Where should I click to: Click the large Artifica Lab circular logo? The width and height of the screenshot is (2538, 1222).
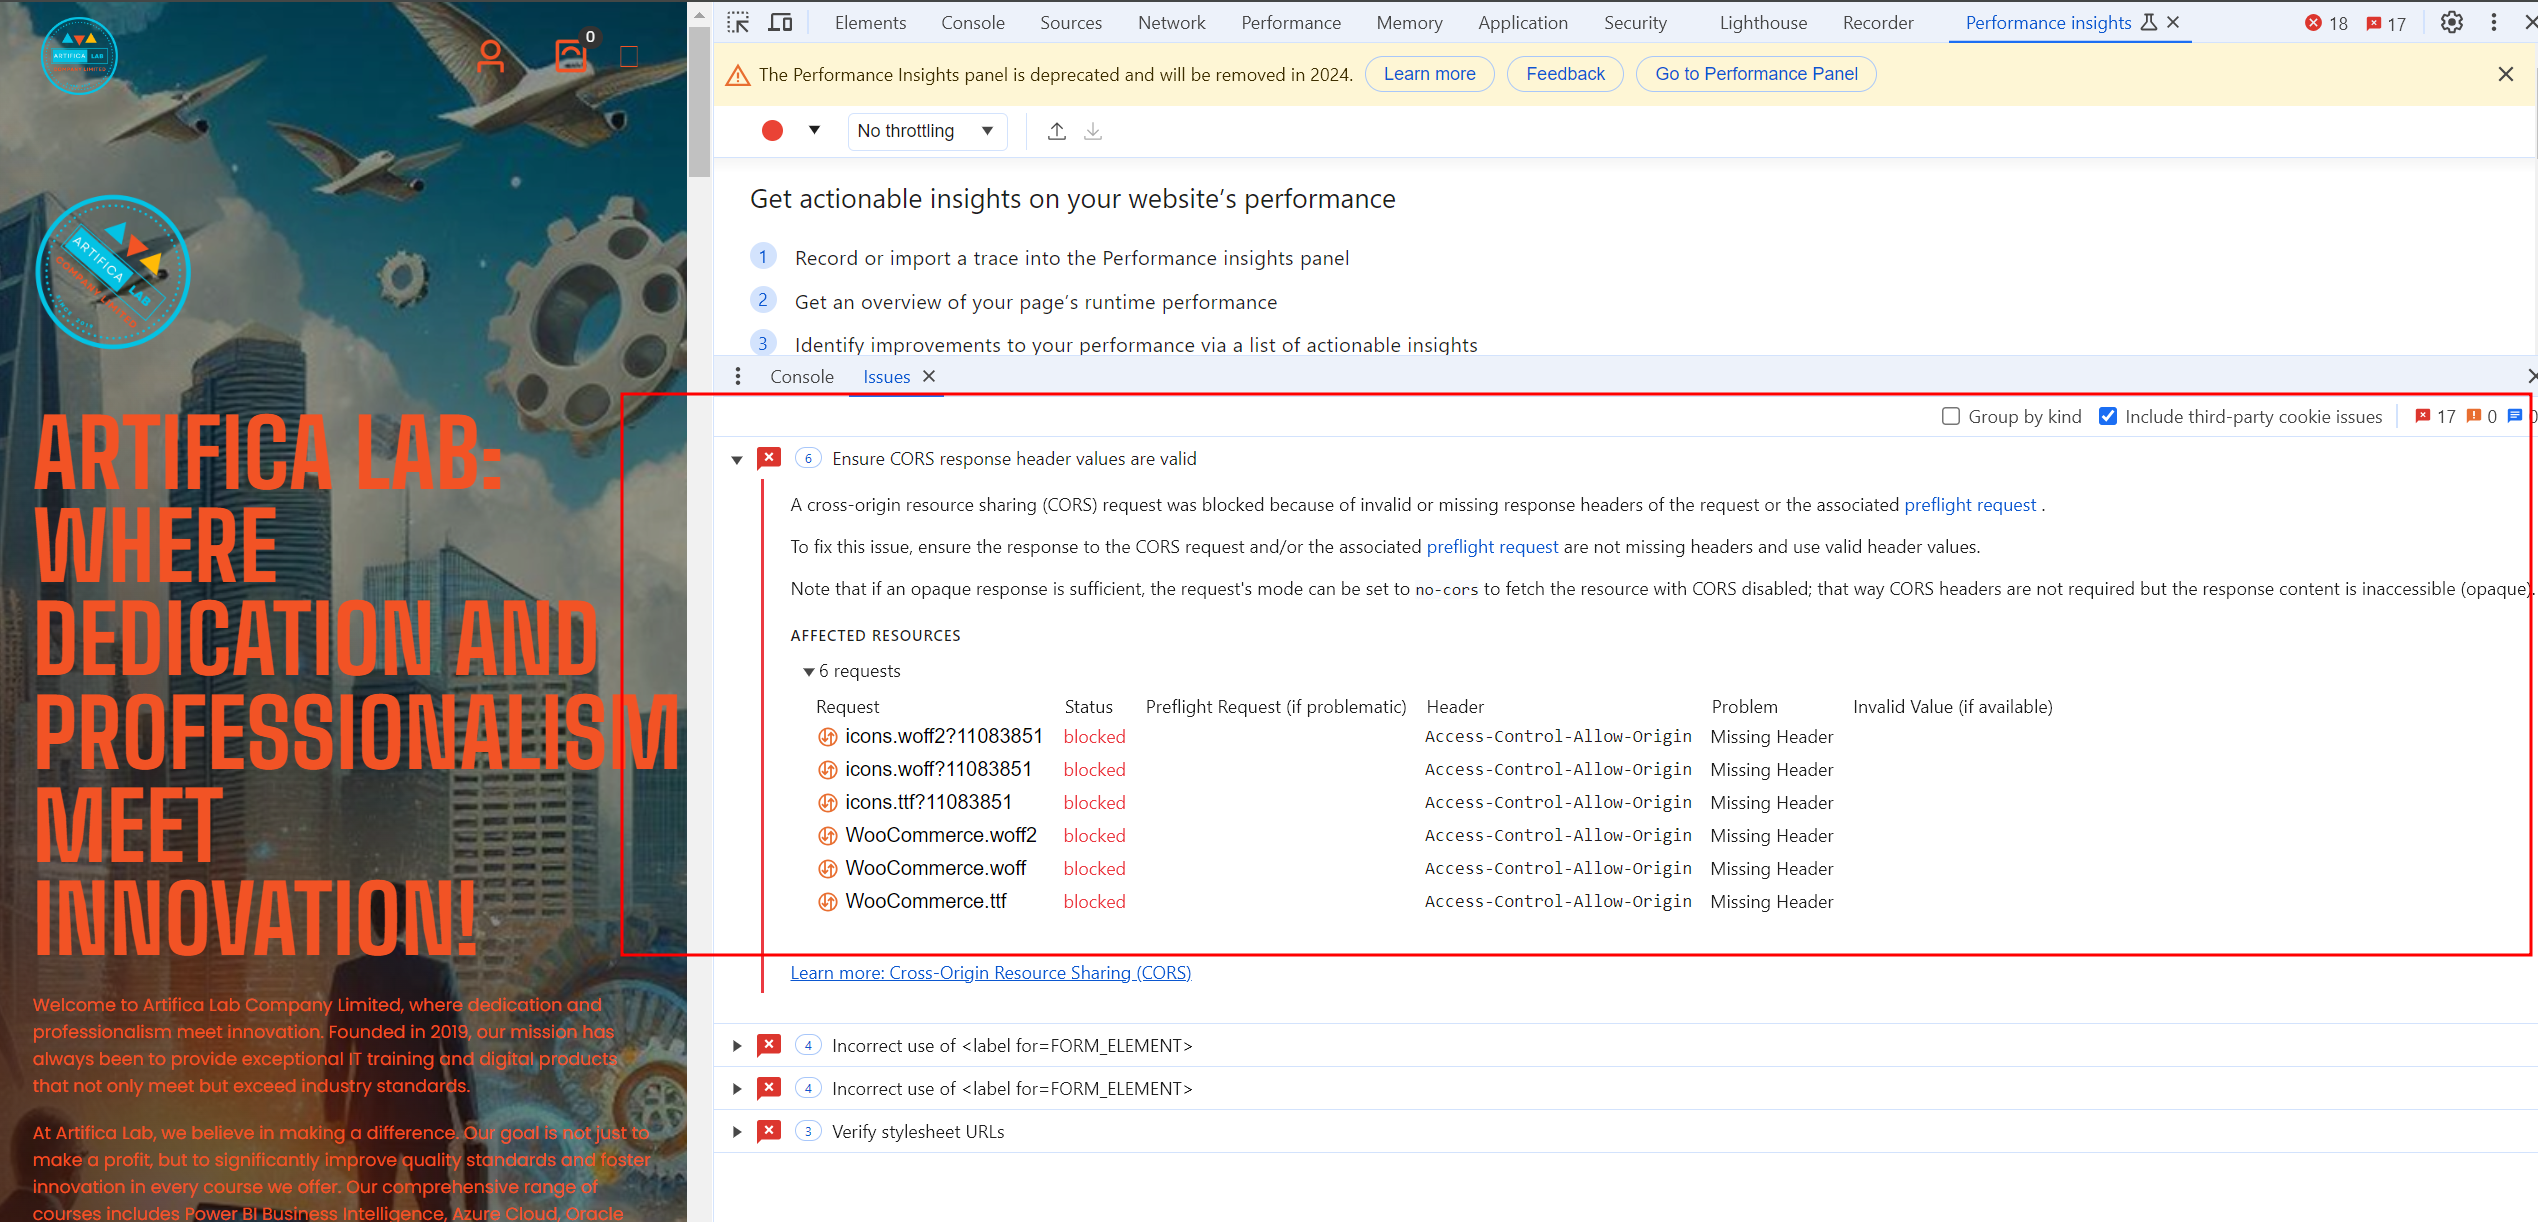click(x=112, y=272)
